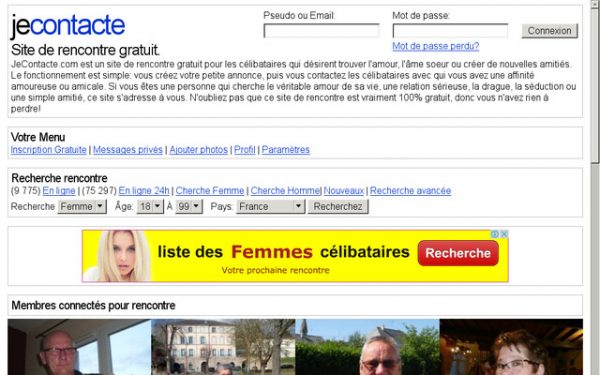Click 'Recherche rencontre' heading
Image resolution: width=600 pixels, height=375 pixels.
tap(59, 178)
